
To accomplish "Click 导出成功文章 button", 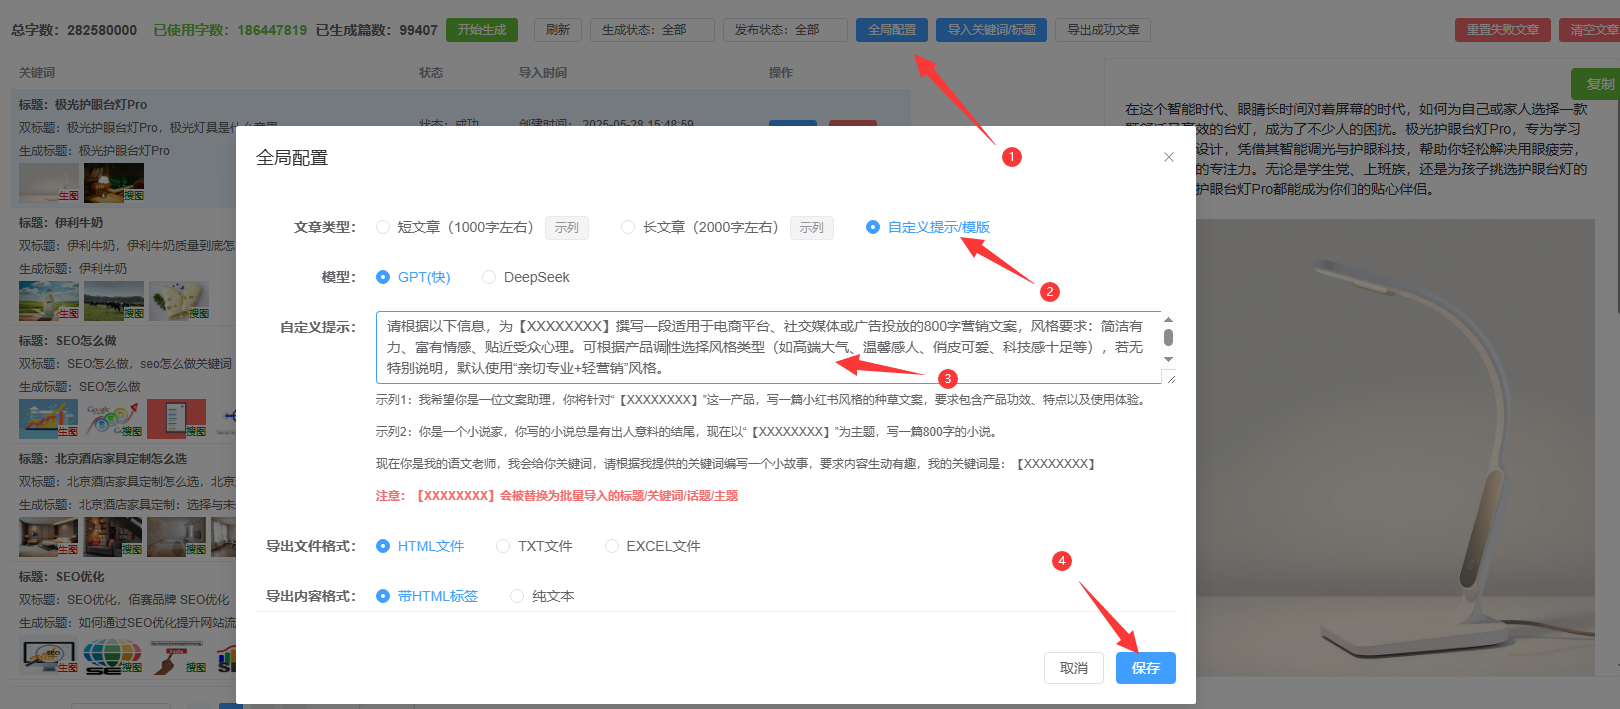I will pyautogui.click(x=1103, y=30).
